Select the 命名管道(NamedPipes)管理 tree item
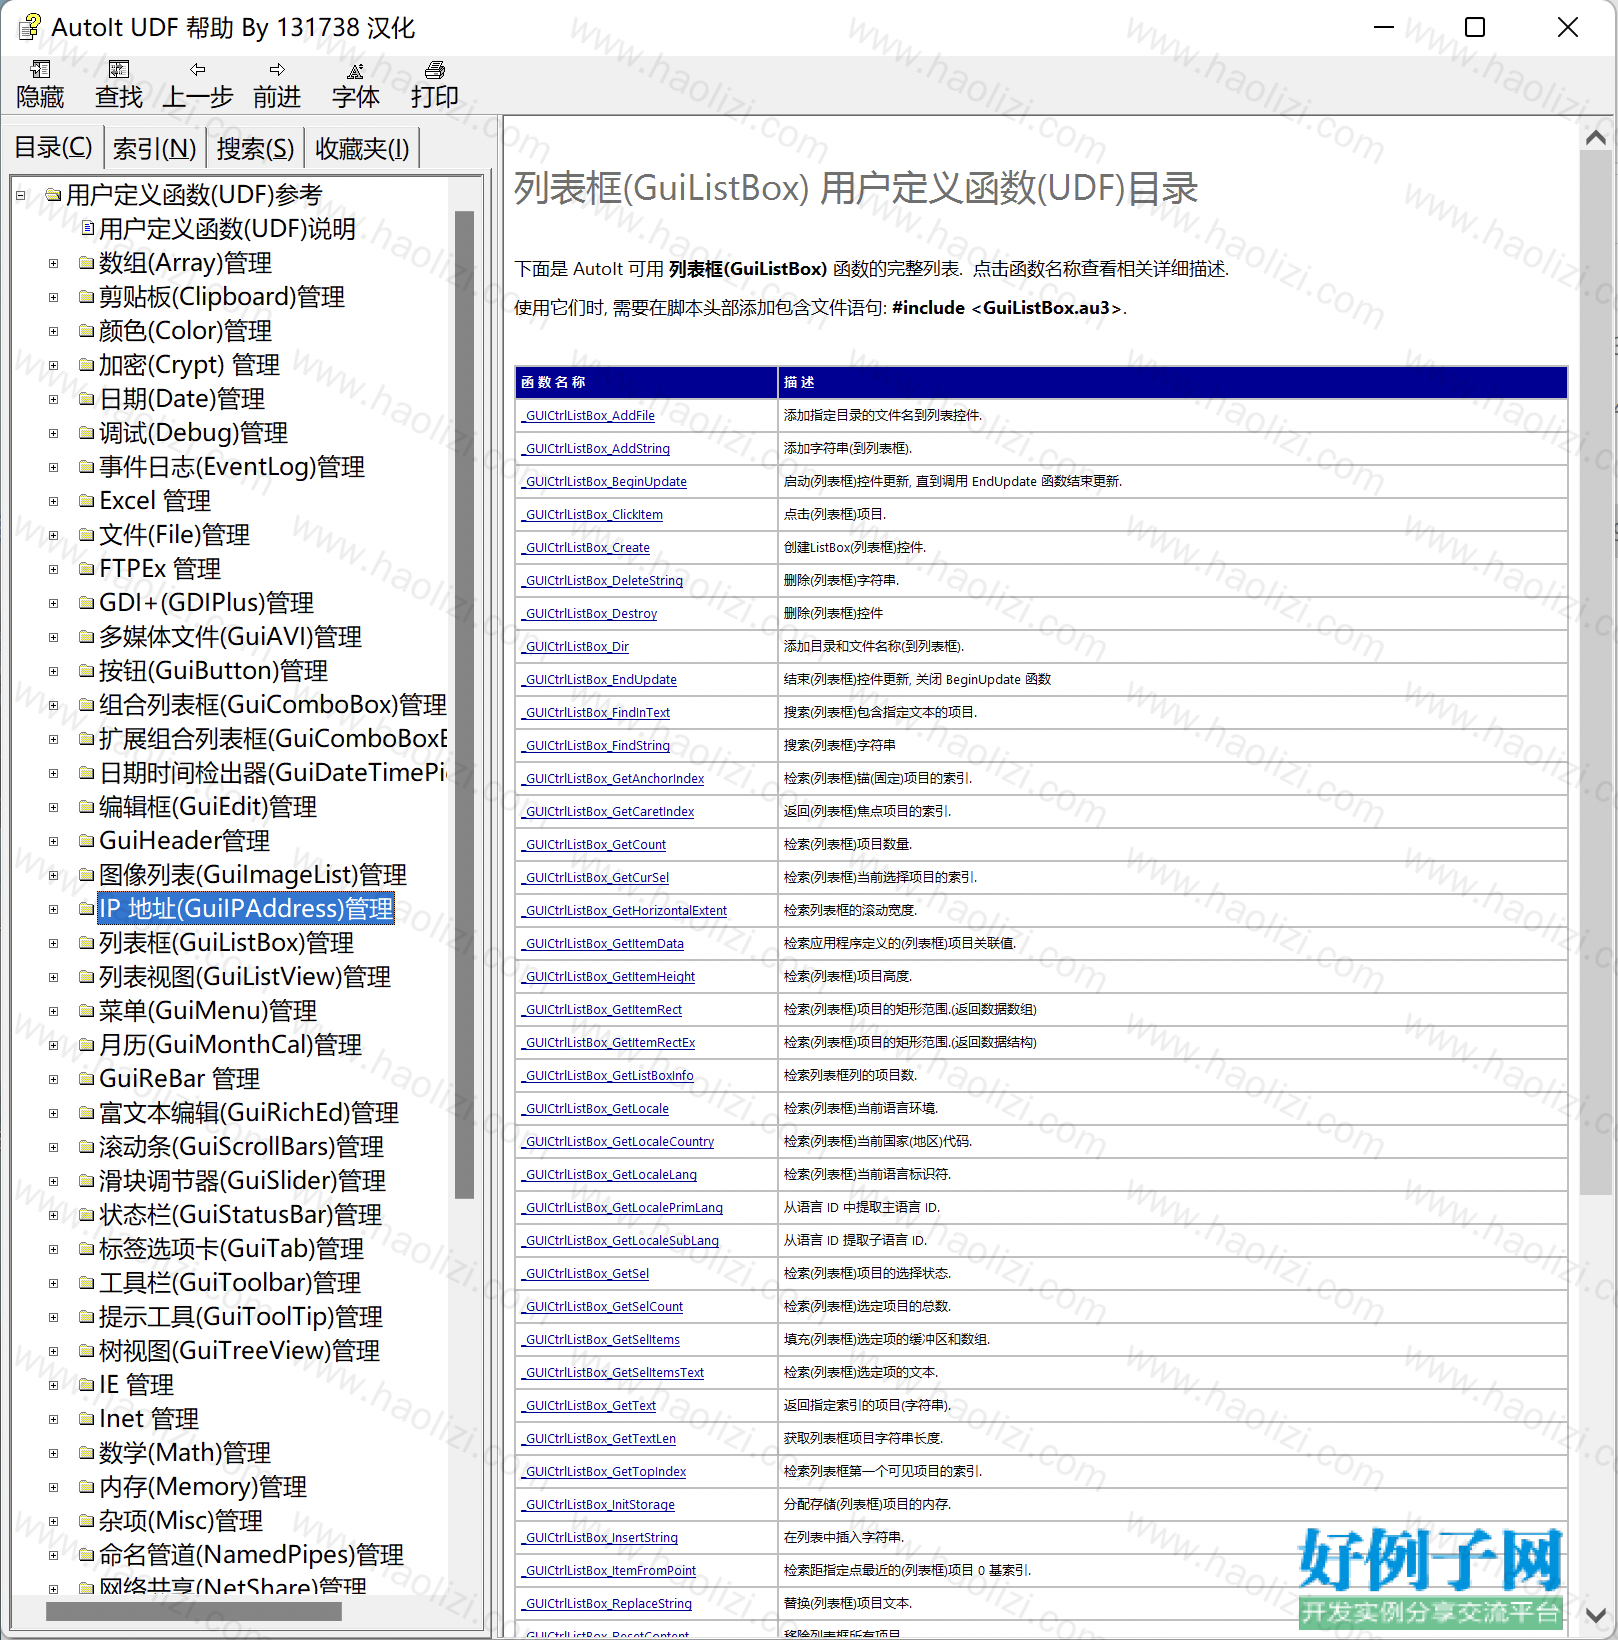The height and width of the screenshot is (1640, 1618). tap(251, 1555)
